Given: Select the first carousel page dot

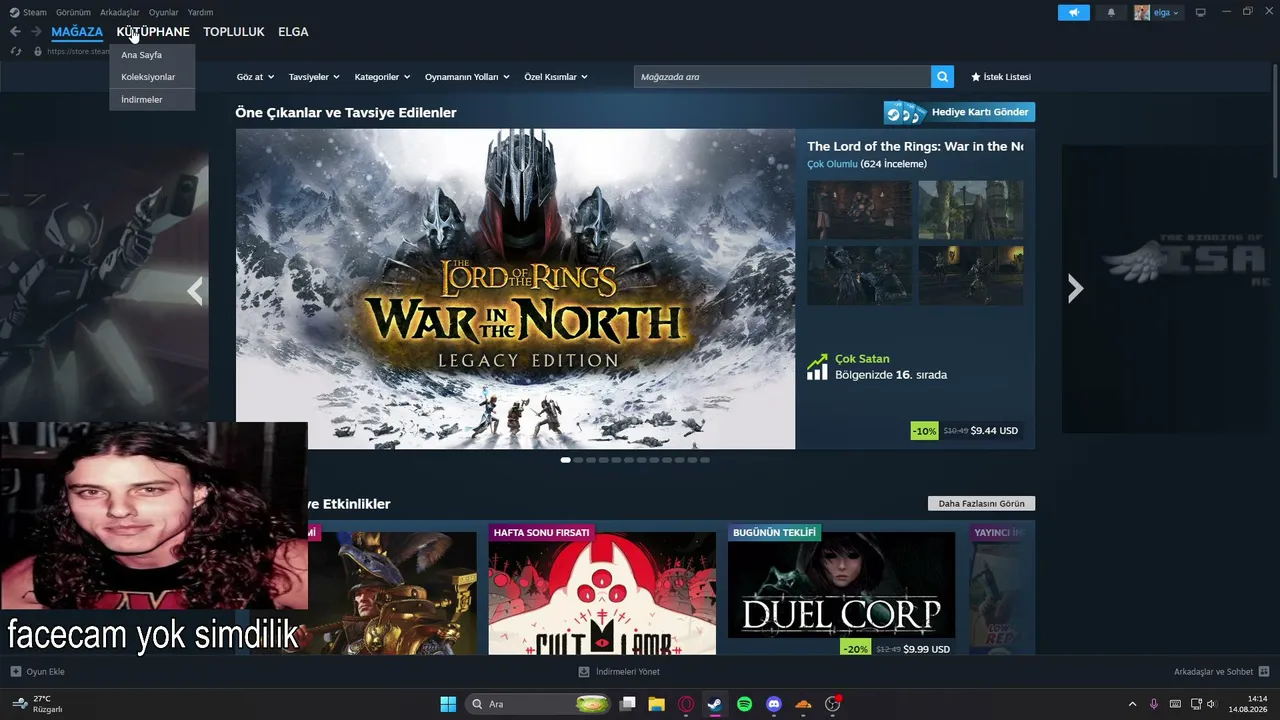Looking at the screenshot, I should (566, 460).
